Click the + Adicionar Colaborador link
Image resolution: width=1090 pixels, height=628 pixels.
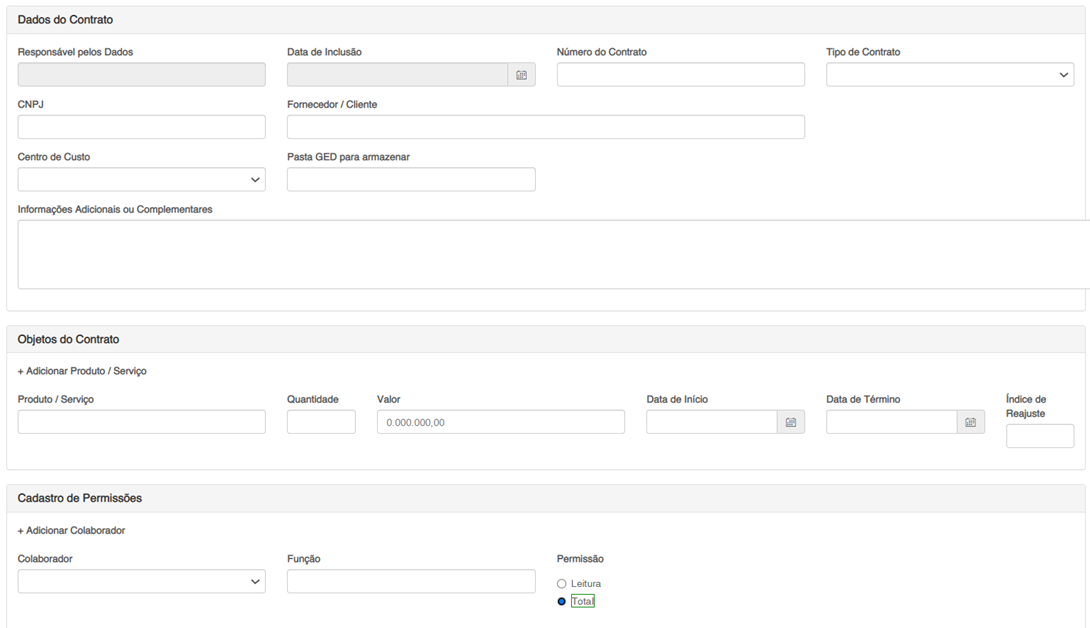click(x=71, y=530)
